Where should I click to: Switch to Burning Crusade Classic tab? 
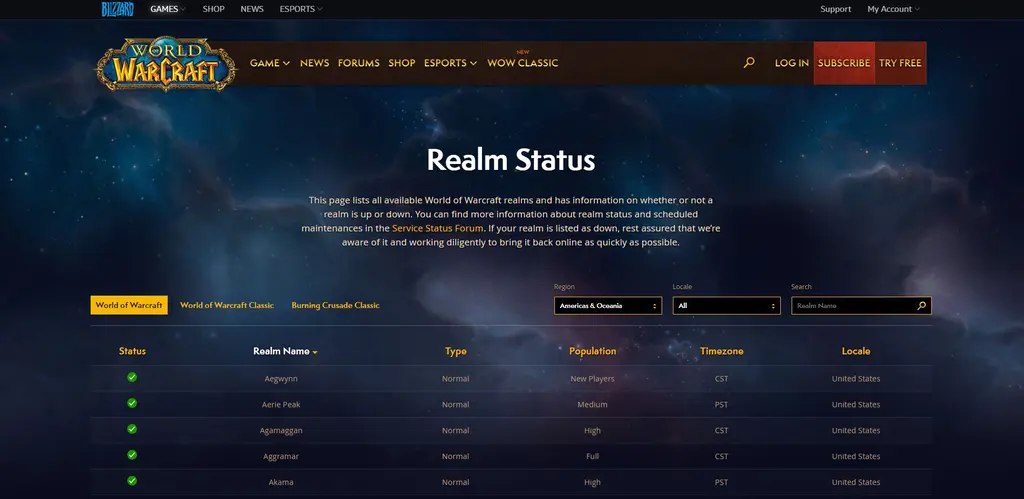point(335,305)
